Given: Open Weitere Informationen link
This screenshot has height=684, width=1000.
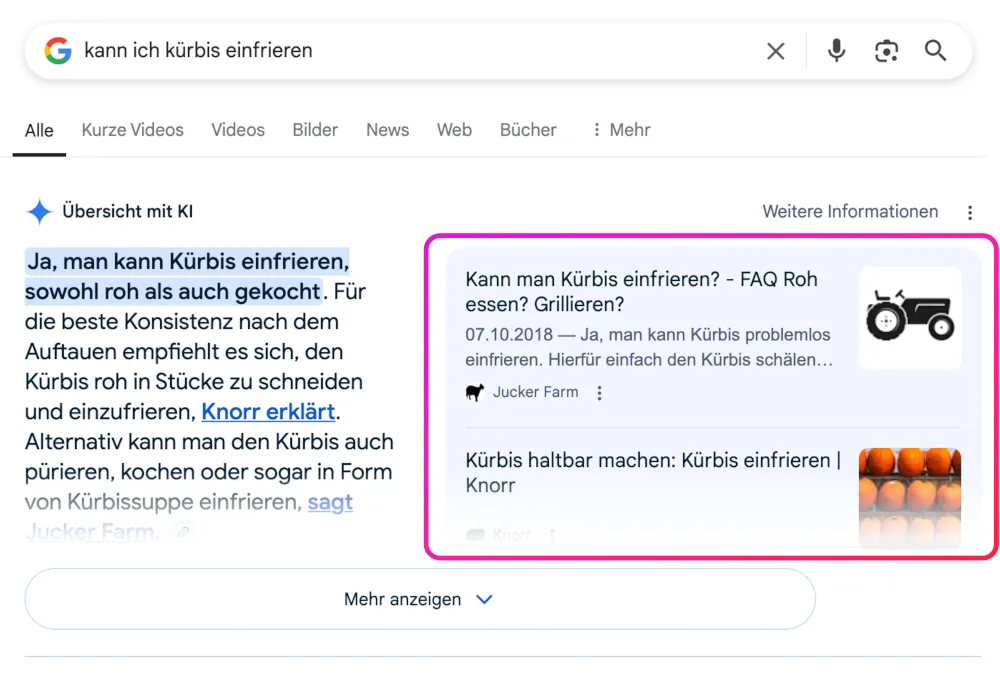Looking at the screenshot, I should 850,212.
